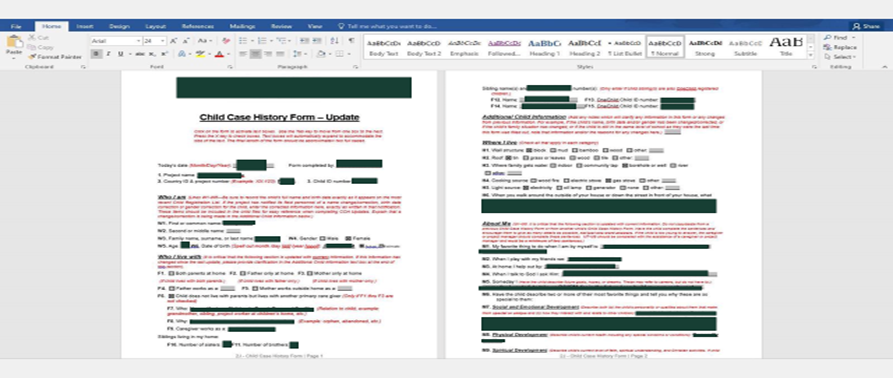
Task: Toggle Italic formatting
Action: click(108, 54)
